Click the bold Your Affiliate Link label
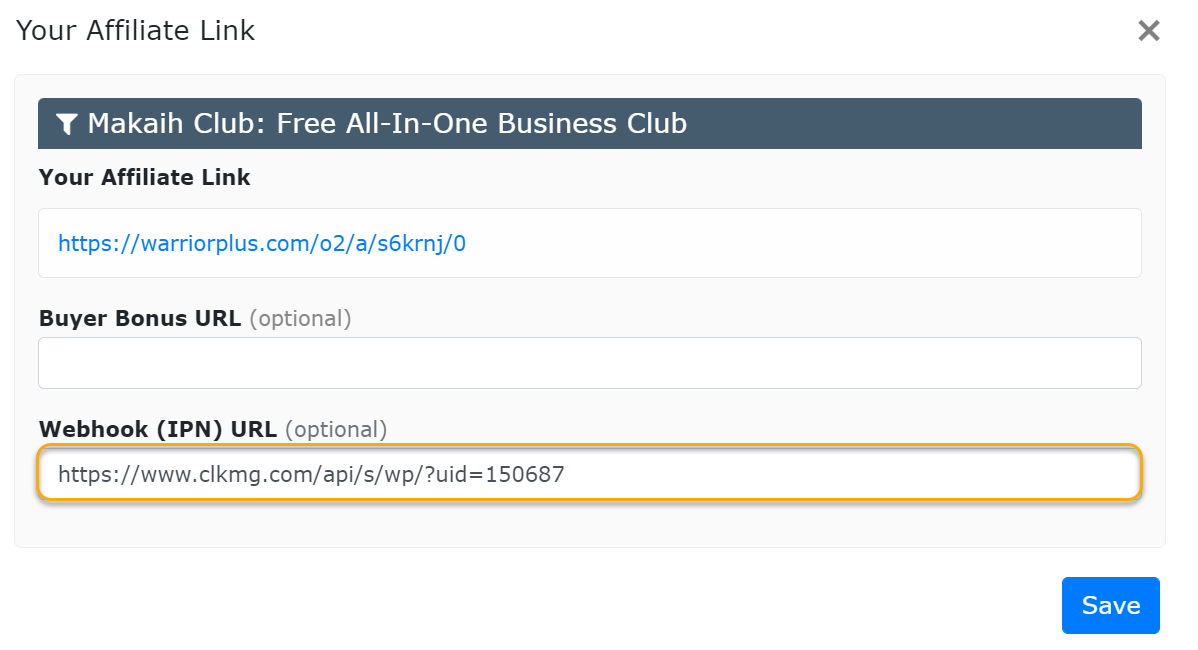 [x=144, y=178]
